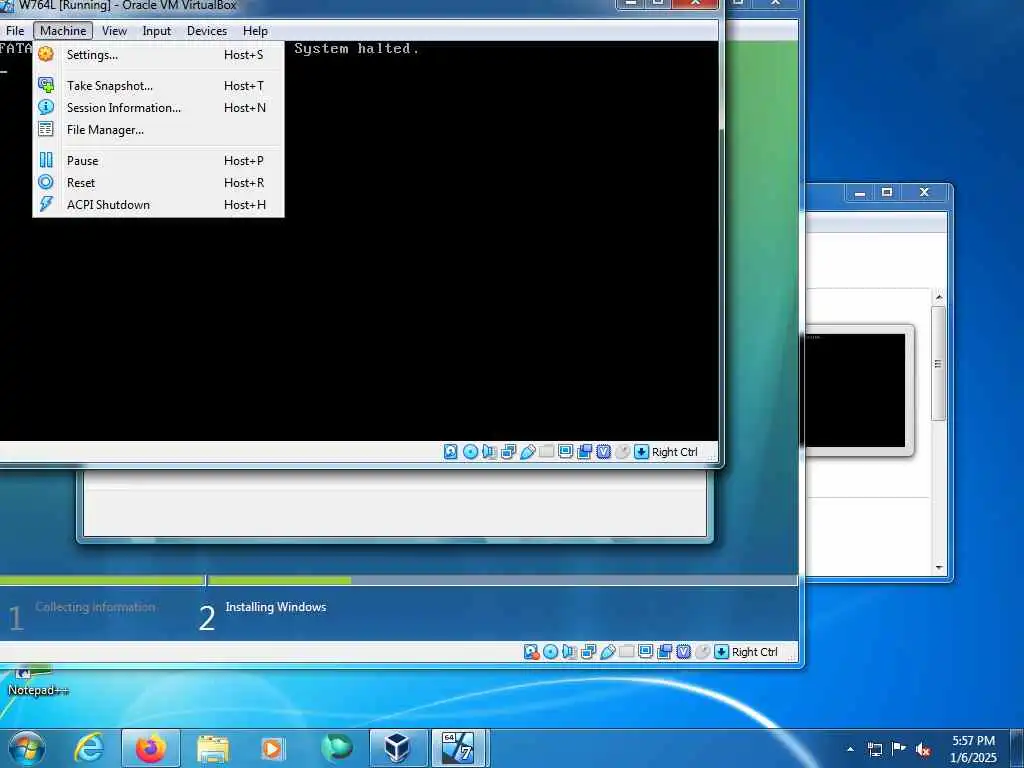Click the scroll down arrow in the right window
Image resolution: width=1024 pixels, height=768 pixels.
938,568
